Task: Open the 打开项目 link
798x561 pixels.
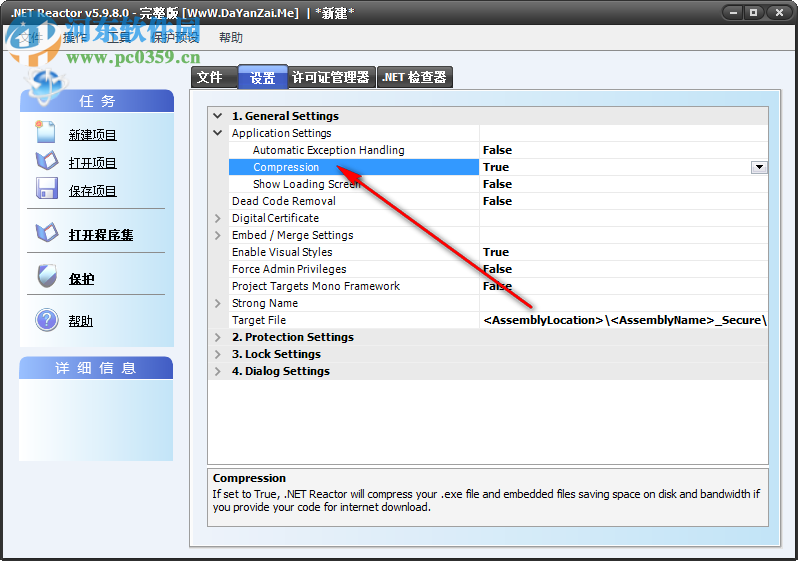Action: click(93, 163)
